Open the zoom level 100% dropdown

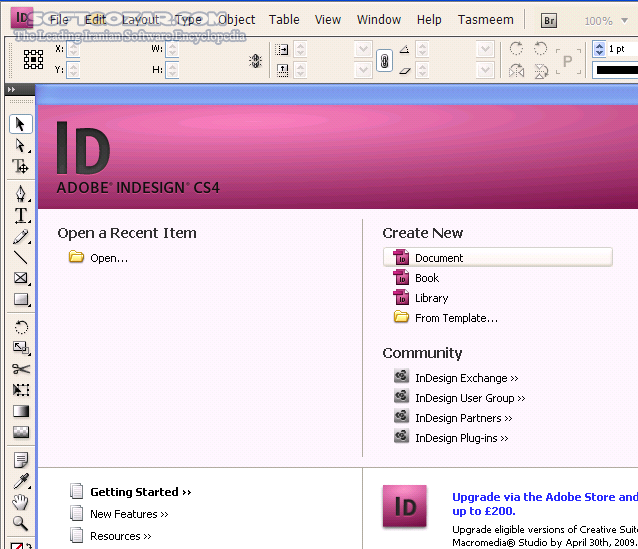pos(624,20)
